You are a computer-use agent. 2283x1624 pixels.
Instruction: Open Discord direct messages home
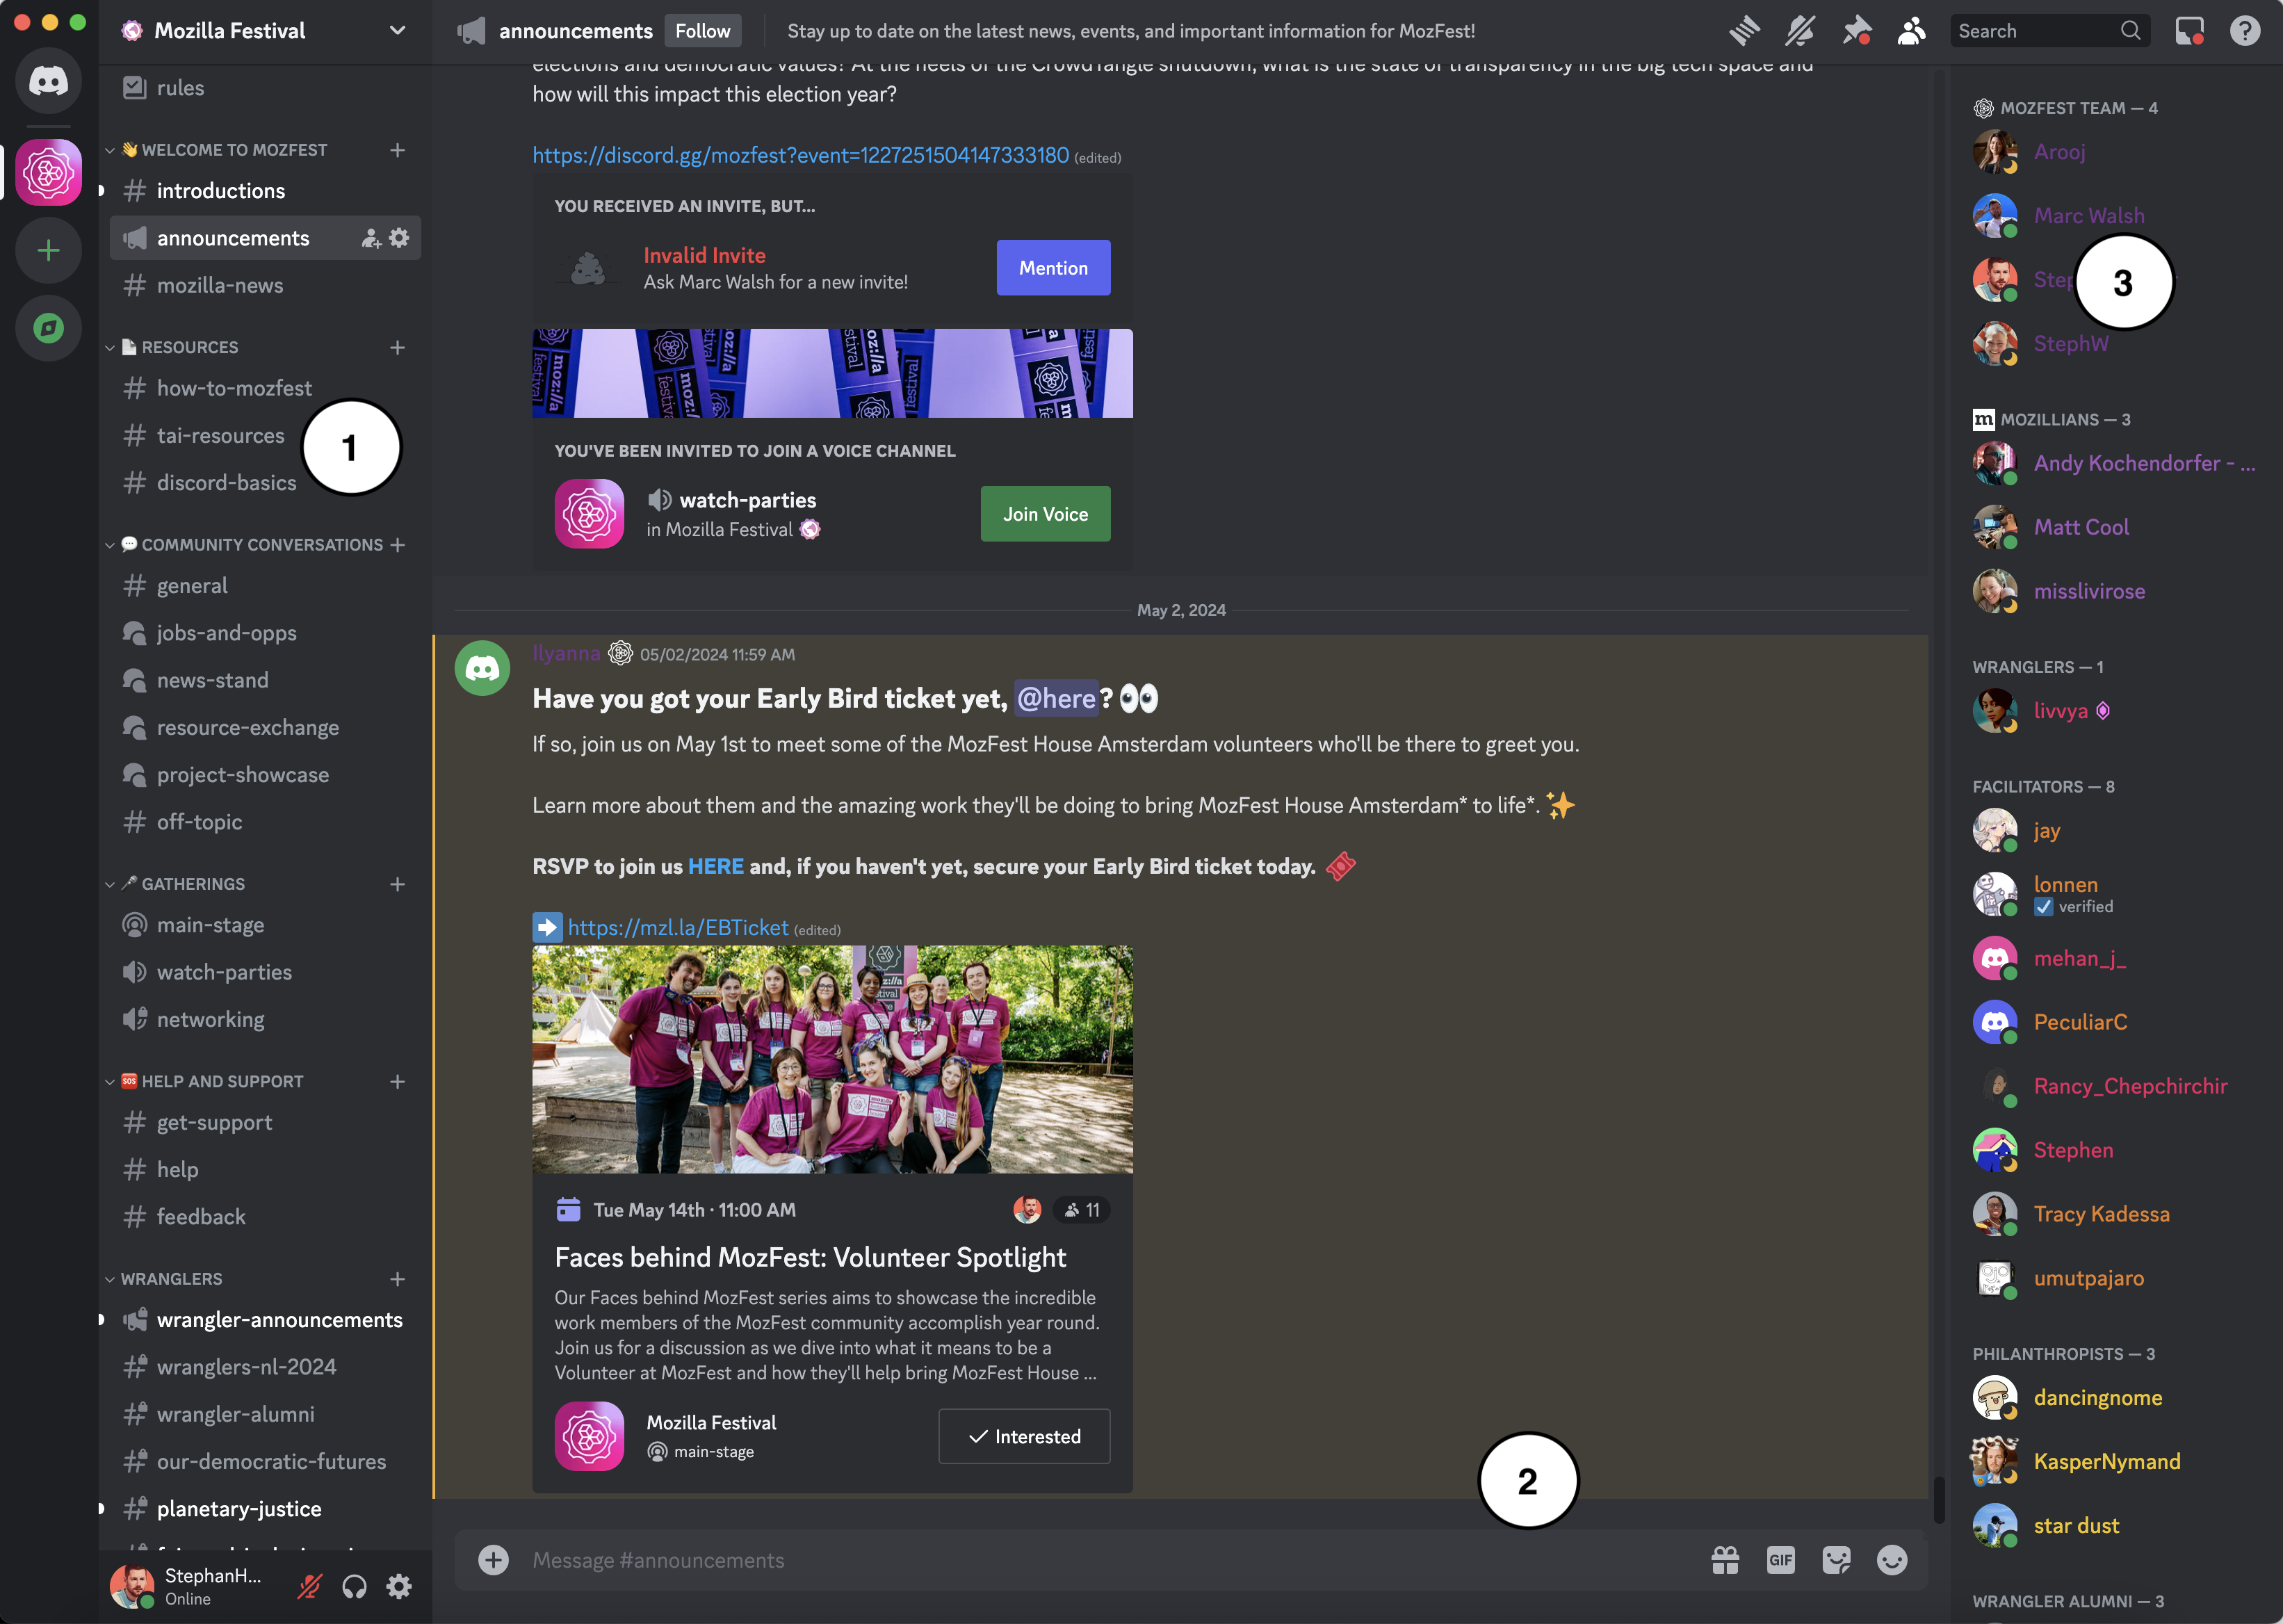48,80
